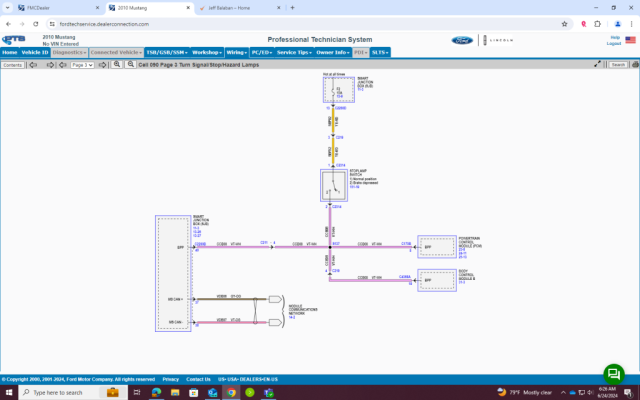The height and width of the screenshot is (400, 640).
Task: Click the Logout link
Action: click(x=613, y=43)
